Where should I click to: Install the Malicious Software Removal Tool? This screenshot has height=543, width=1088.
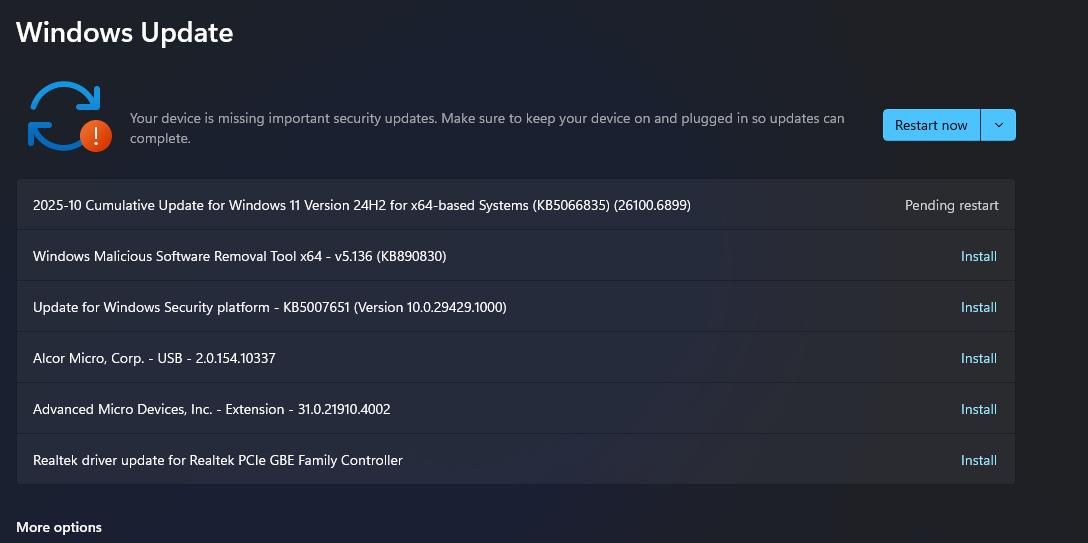pos(978,256)
